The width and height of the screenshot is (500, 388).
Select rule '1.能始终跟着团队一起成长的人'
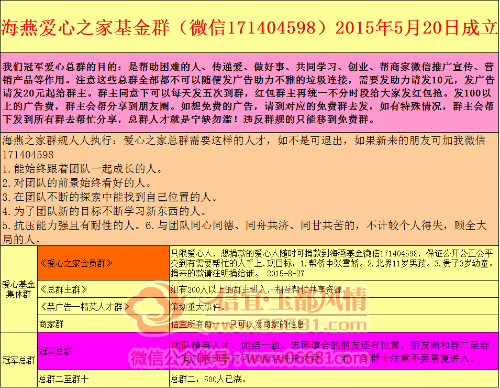(82, 169)
